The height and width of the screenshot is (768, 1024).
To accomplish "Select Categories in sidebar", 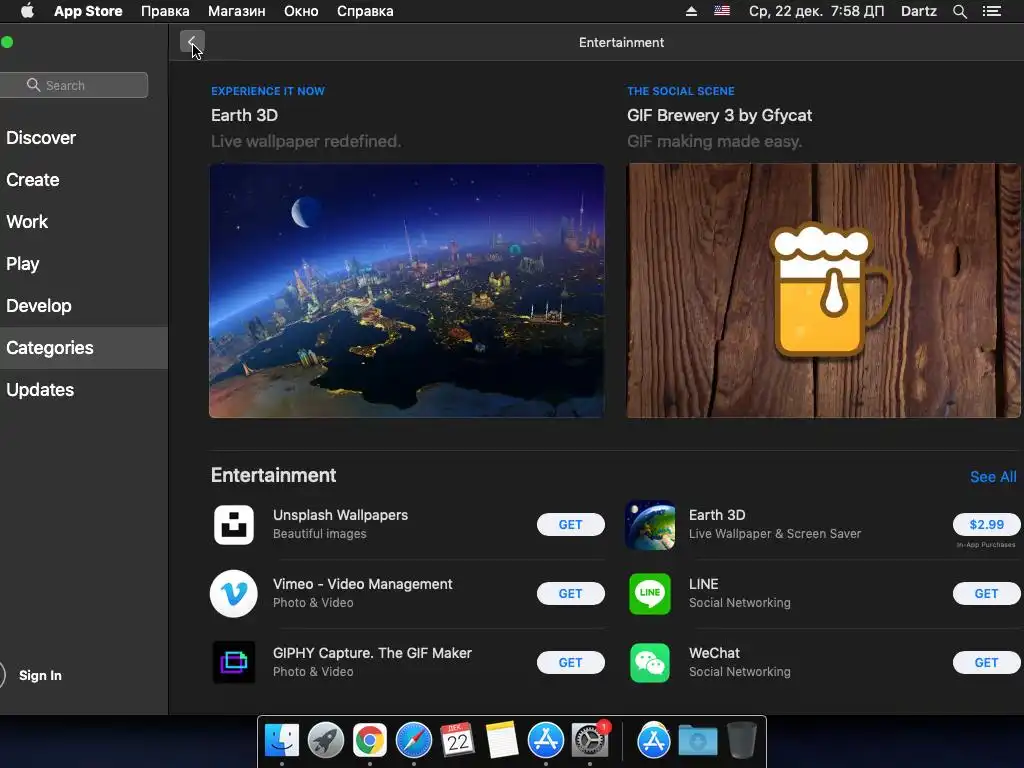I will click(x=84, y=347).
